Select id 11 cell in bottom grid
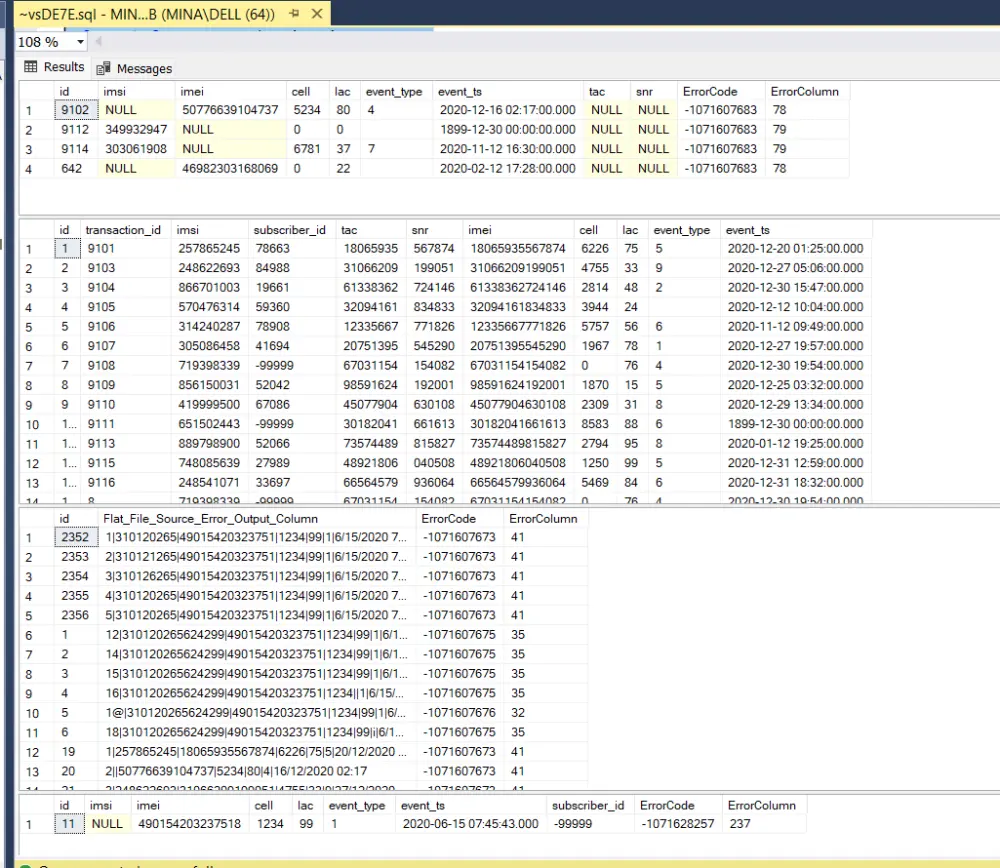 click(x=68, y=823)
